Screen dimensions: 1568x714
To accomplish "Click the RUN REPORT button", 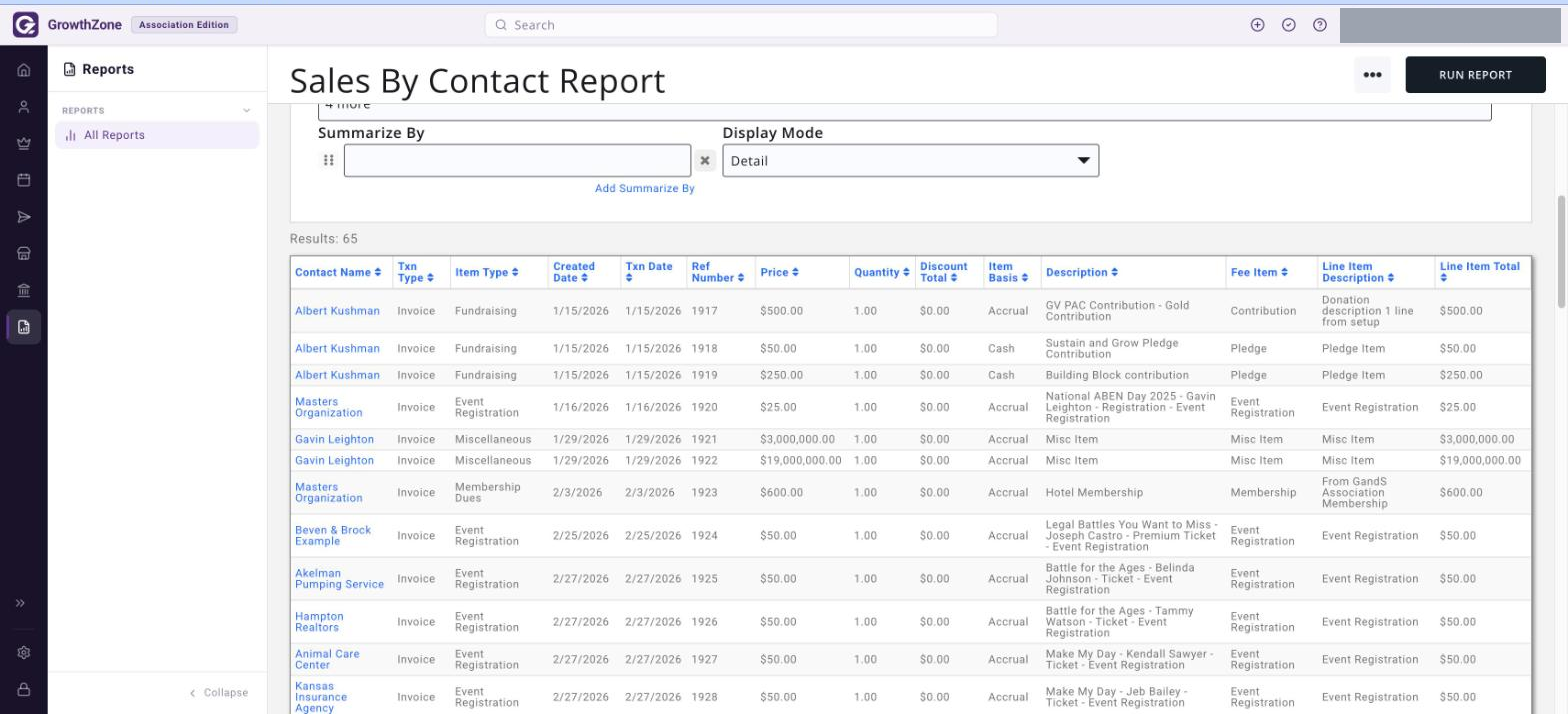I will pyautogui.click(x=1475, y=75).
